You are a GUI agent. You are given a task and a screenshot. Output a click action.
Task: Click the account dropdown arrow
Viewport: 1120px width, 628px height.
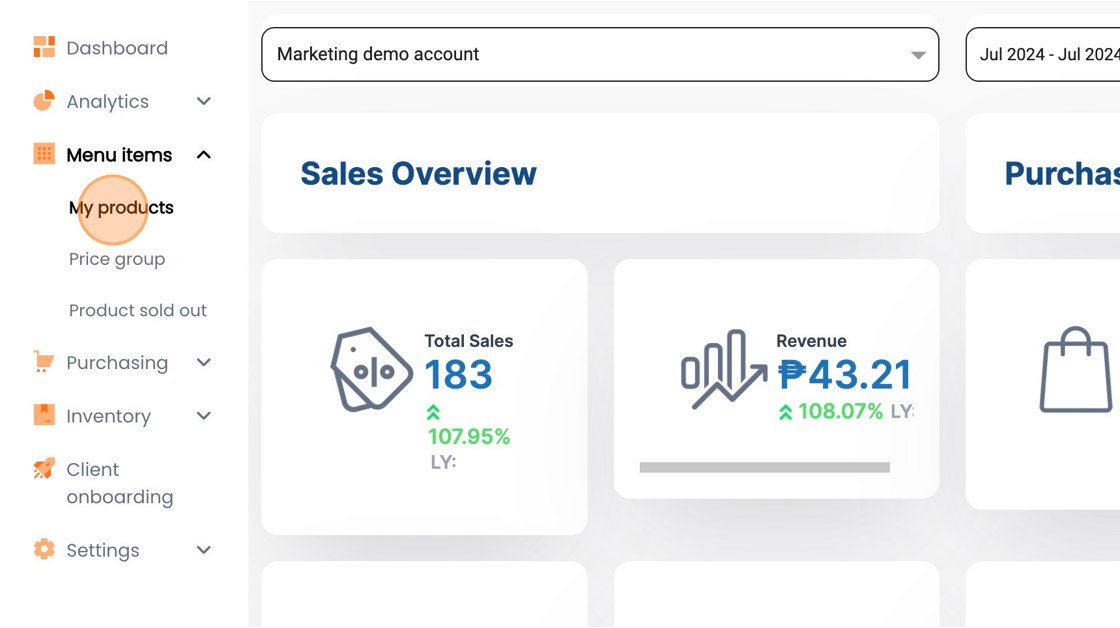[919, 55]
